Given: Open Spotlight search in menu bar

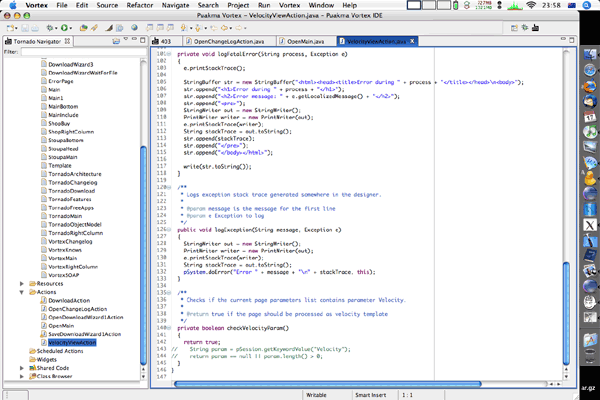Looking at the screenshot, I should [587, 5].
